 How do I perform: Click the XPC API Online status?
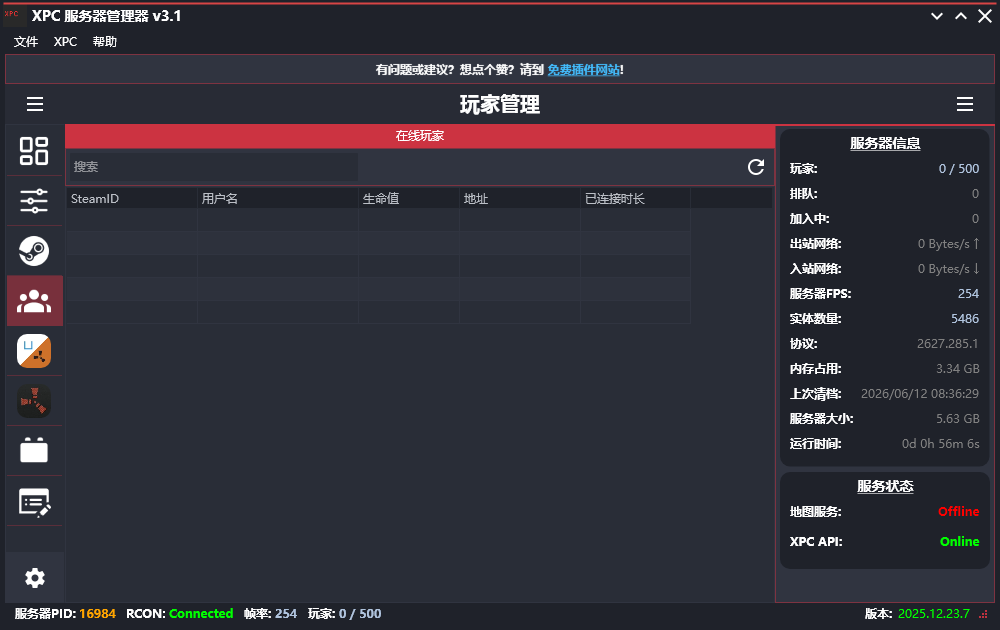tap(959, 541)
